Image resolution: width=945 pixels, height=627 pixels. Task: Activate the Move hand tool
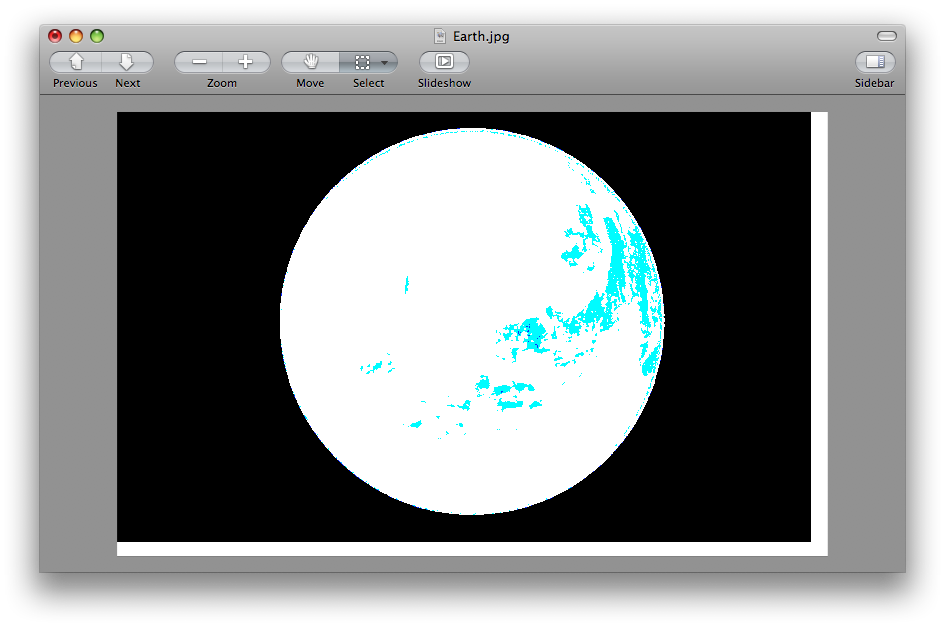tap(310, 62)
